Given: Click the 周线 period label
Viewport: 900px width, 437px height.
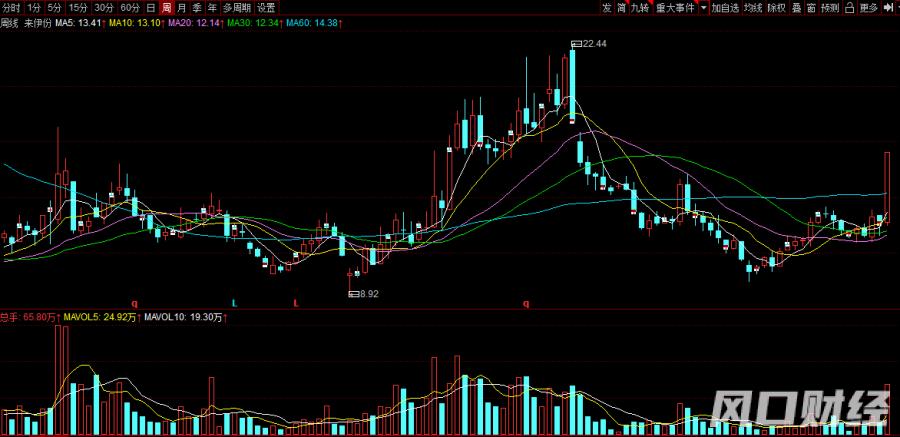Looking at the screenshot, I should click(8, 24).
